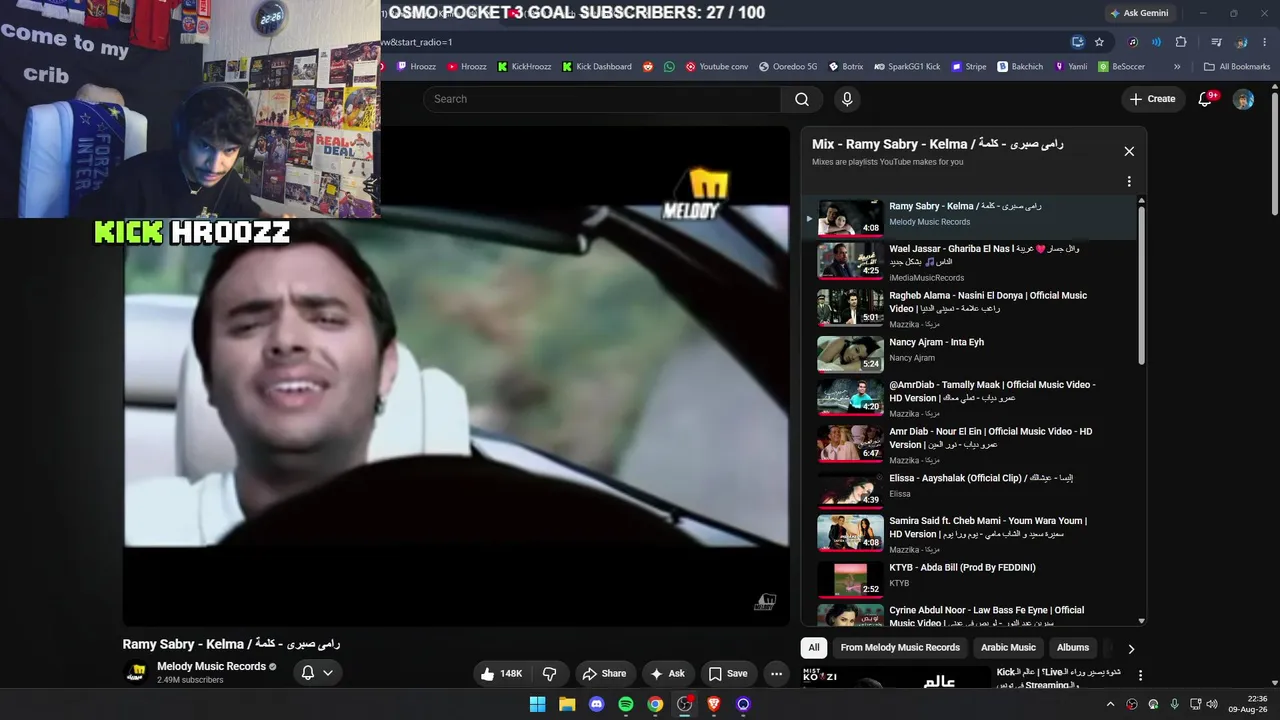Open Chrome three-dot menu
This screenshot has width=1280, height=720.
click(x=1265, y=42)
